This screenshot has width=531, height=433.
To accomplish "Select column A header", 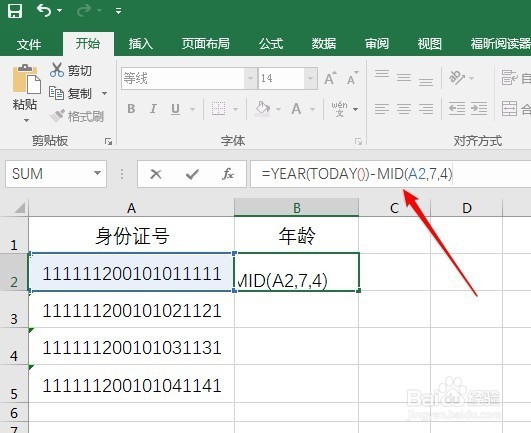I will pyautogui.click(x=131, y=208).
